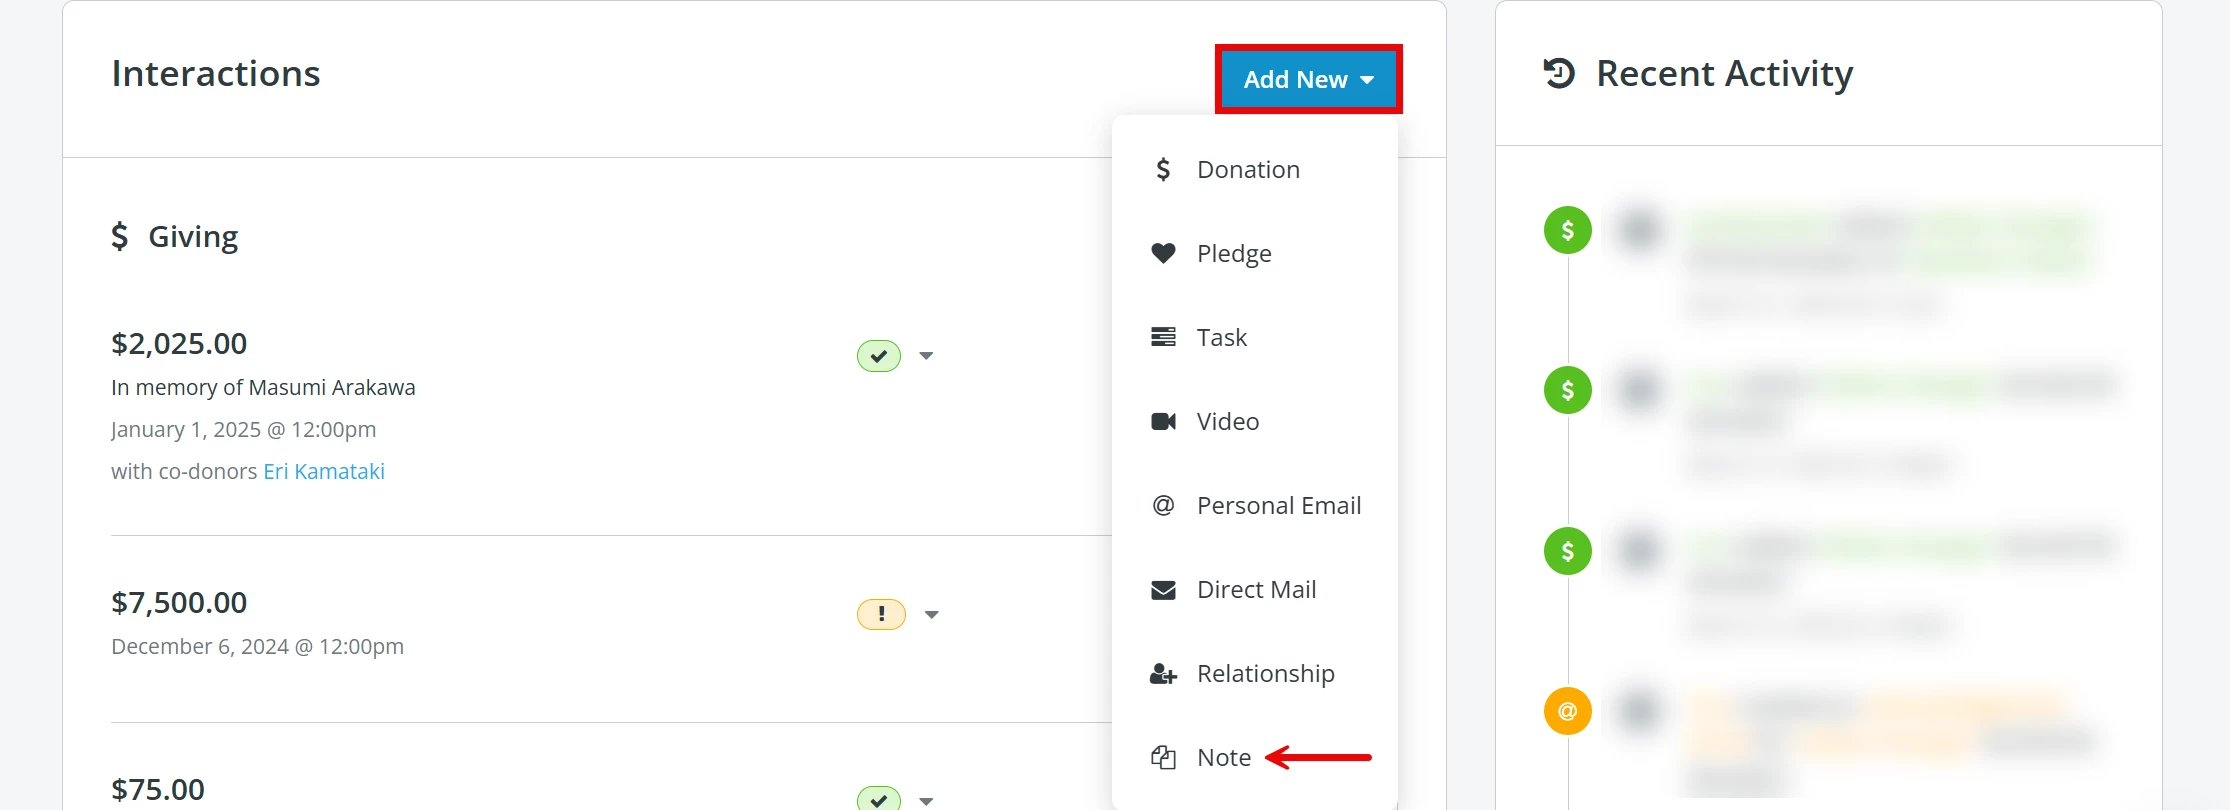
Task: Click the $7,500.00 donation amount
Action: pyautogui.click(x=179, y=602)
